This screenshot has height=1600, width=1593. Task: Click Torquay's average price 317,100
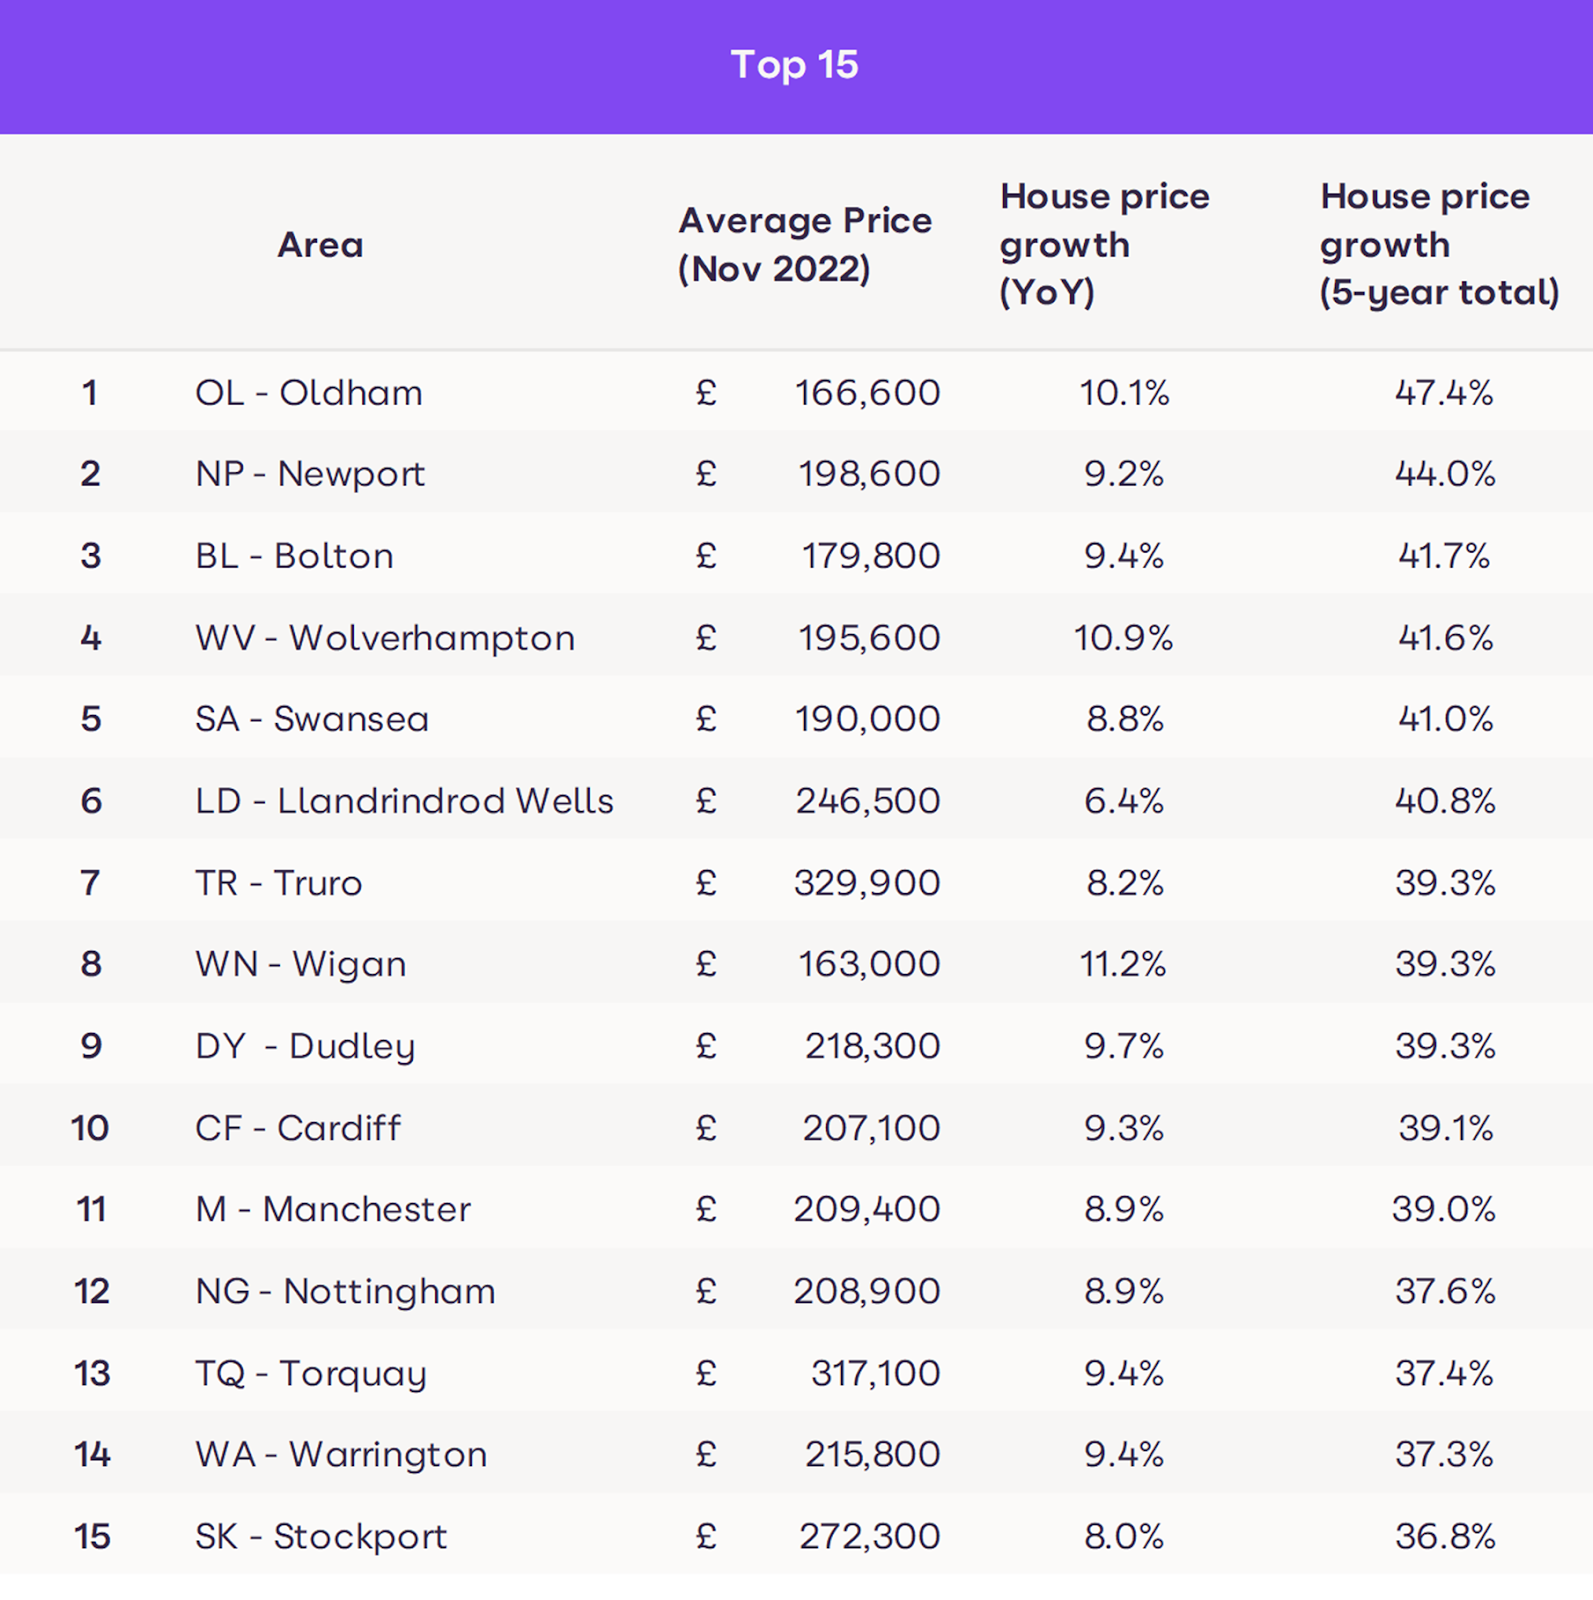coord(875,1374)
